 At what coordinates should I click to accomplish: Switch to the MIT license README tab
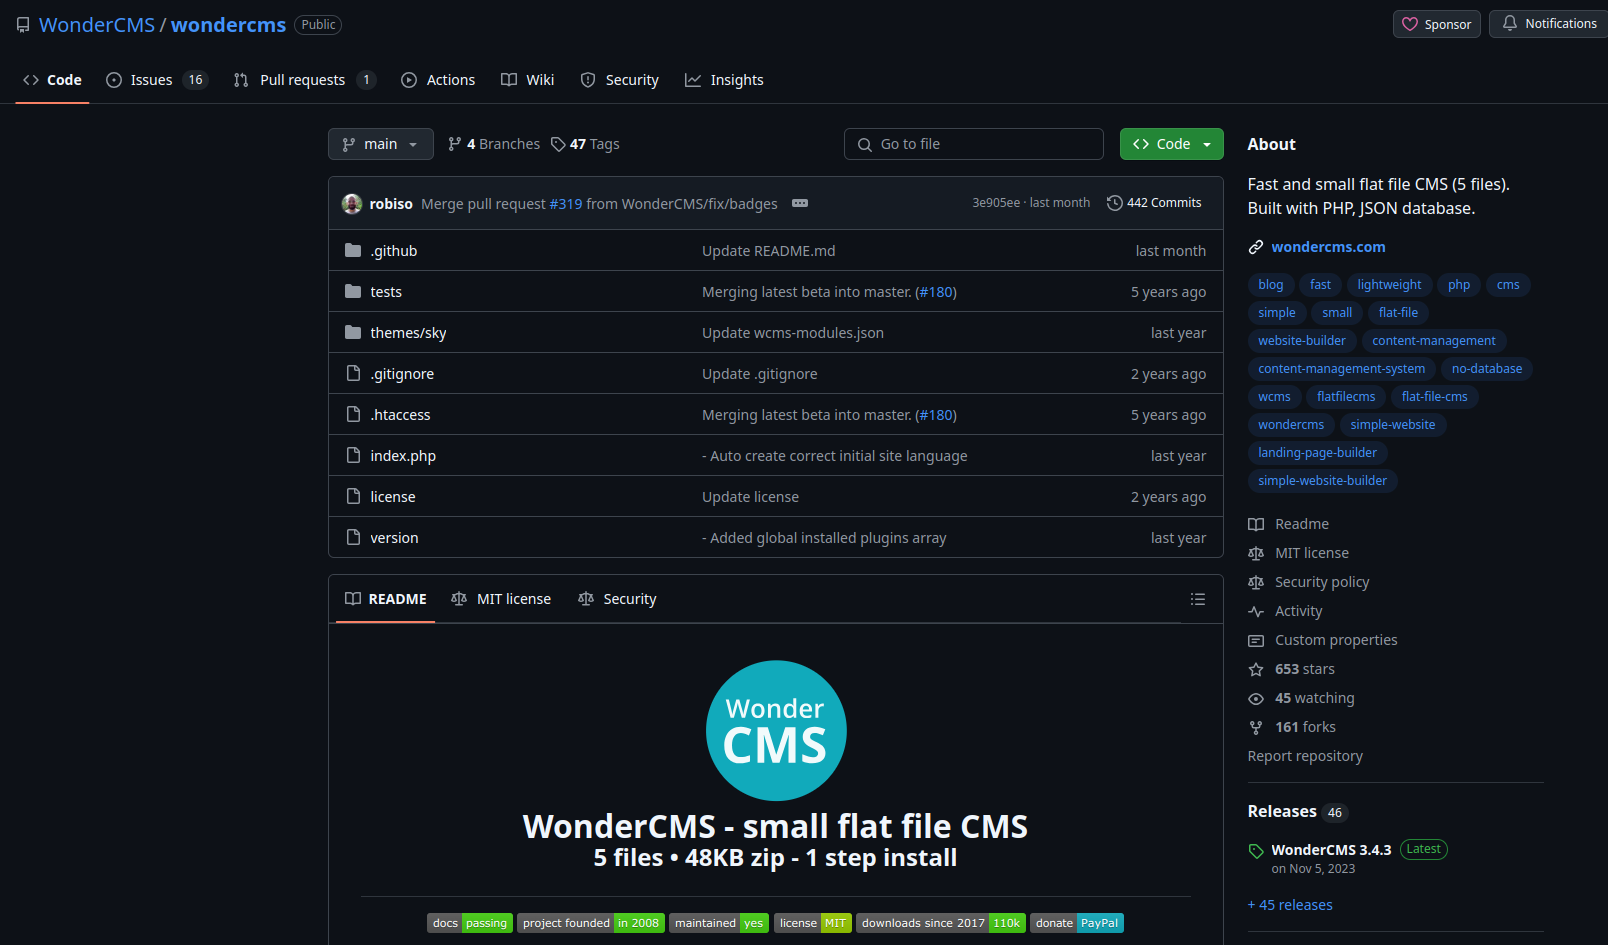pyautogui.click(x=501, y=599)
